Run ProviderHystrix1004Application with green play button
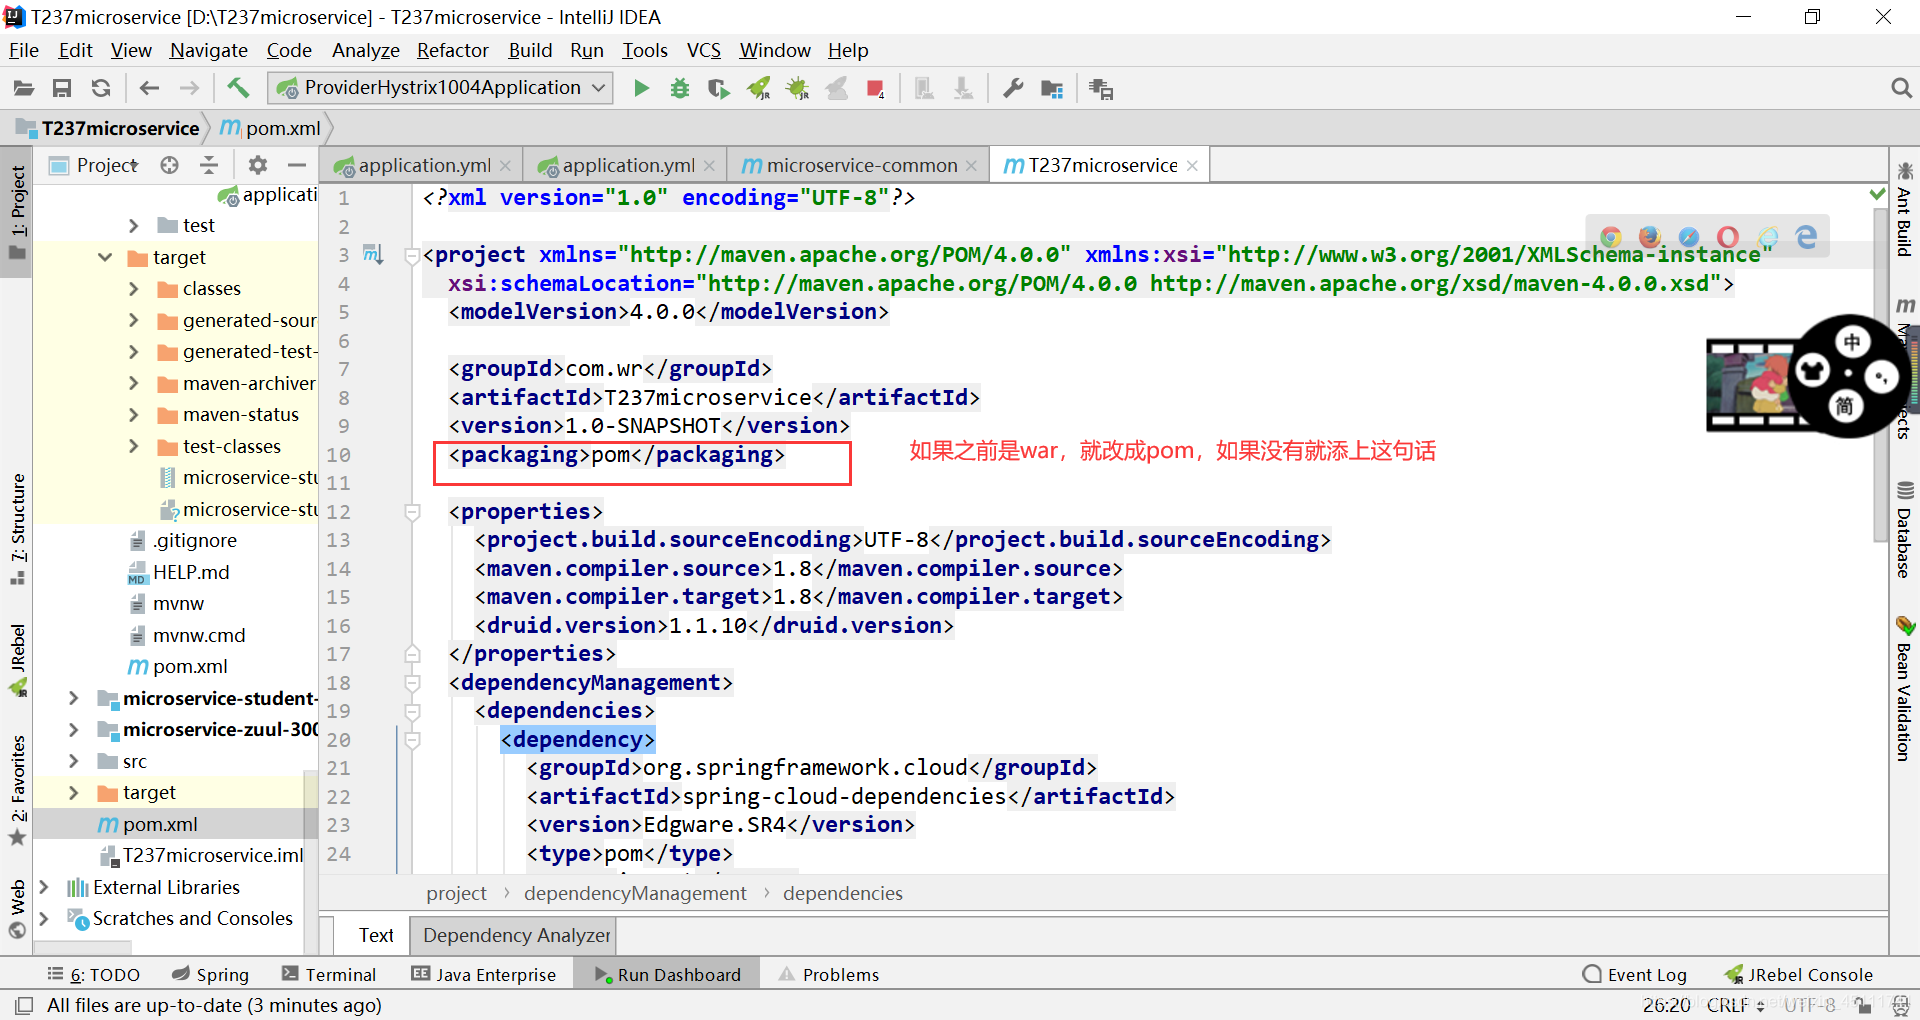Viewport: 1920px width, 1020px height. point(641,89)
